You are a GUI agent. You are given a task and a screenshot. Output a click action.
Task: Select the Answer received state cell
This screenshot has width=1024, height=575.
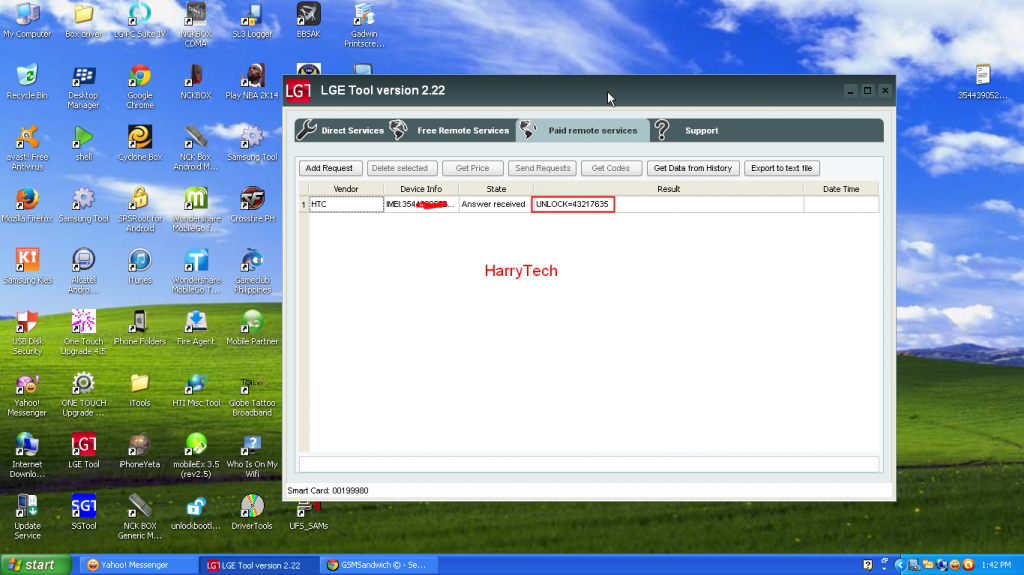pos(495,204)
